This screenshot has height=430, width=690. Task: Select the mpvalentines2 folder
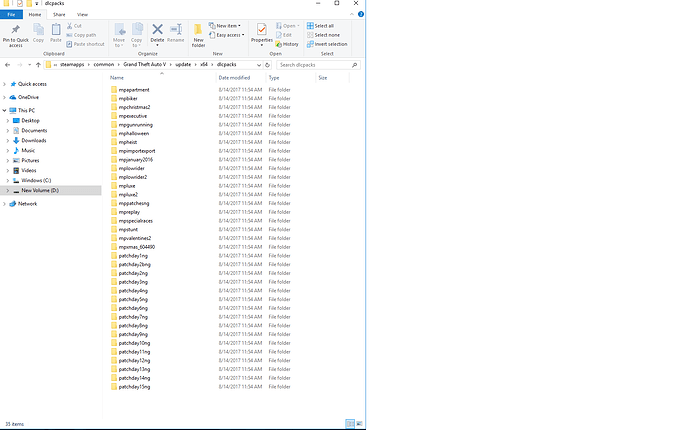click(x=135, y=239)
